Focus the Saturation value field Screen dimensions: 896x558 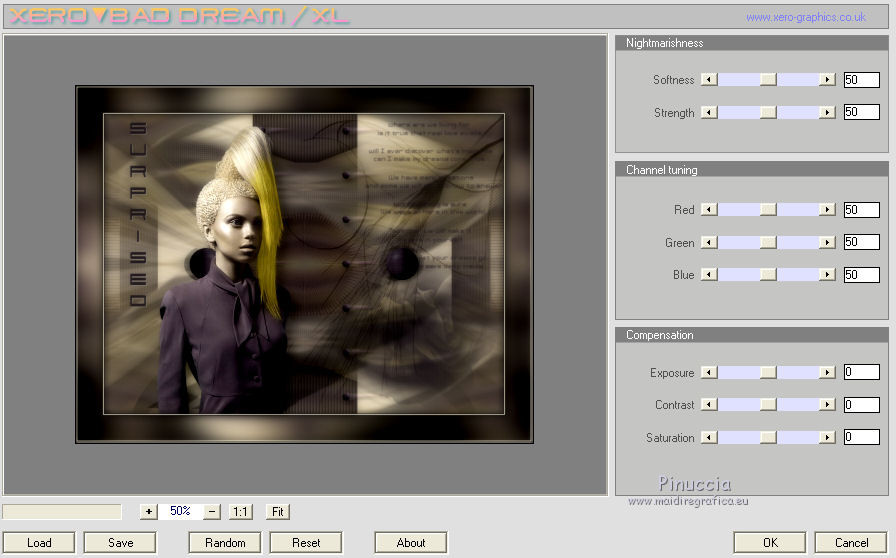pos(862,437)
